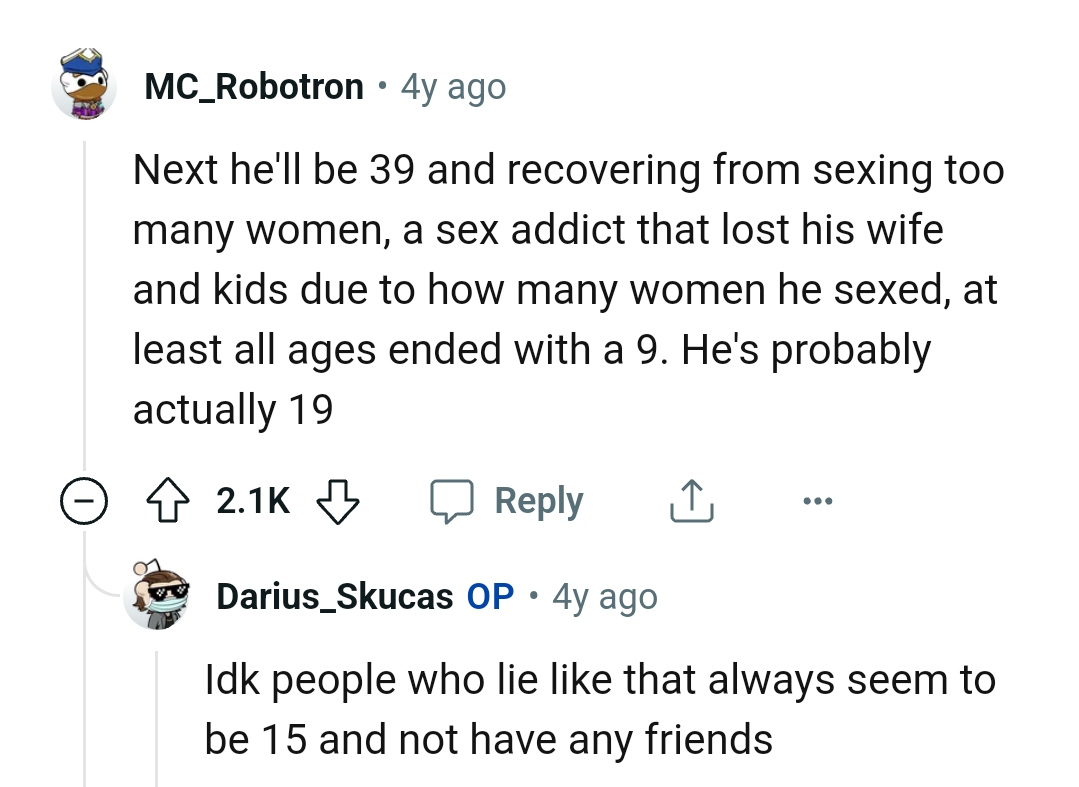Click the blue OP badge
Image resolution: width=1079 pixels, height=787 pixels.
[490, 597]
